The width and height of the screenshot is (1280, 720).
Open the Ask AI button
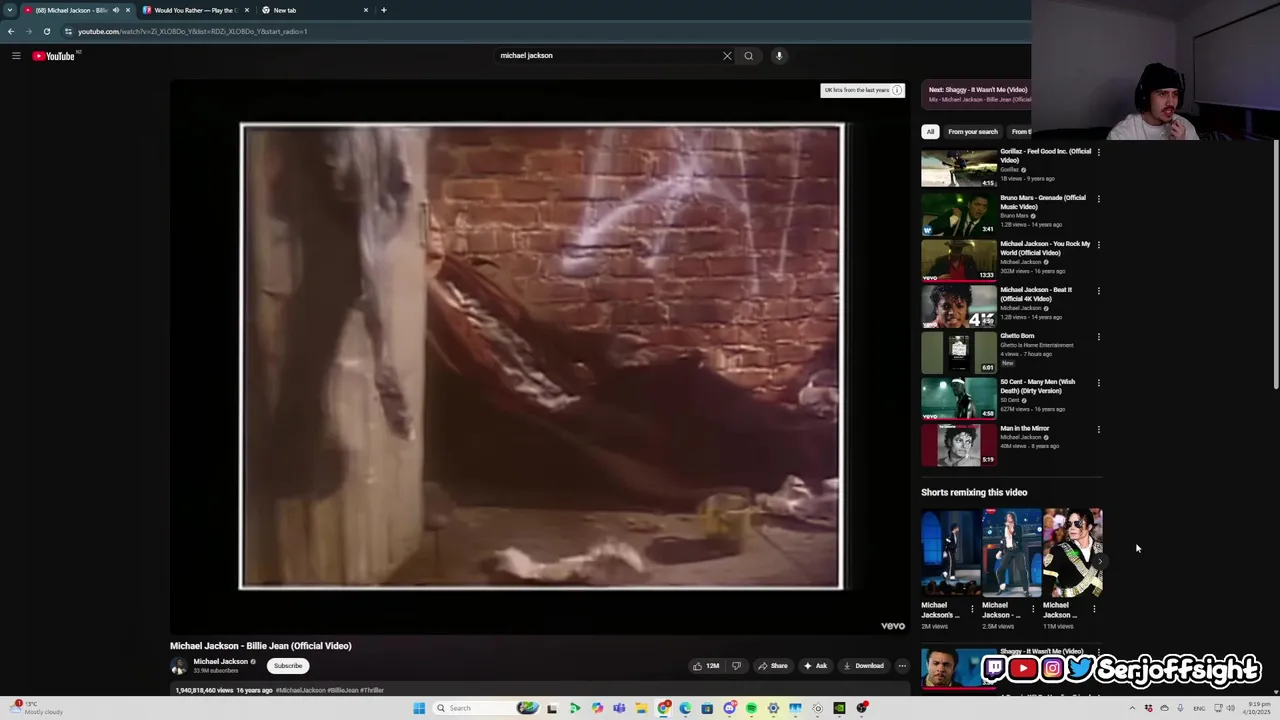(x=815, y=666)
